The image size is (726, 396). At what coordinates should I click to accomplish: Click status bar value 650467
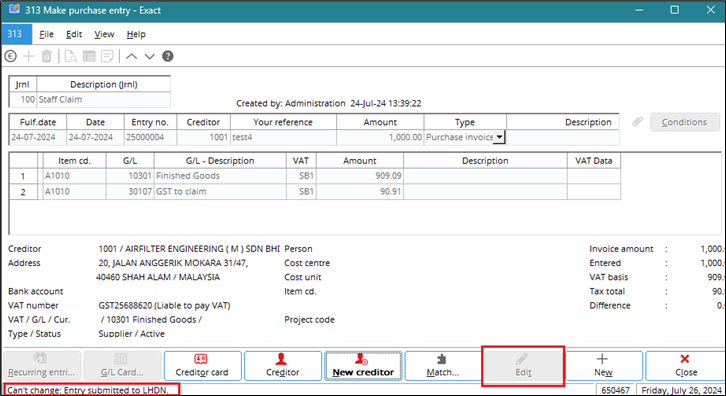(x=615, y=390)
